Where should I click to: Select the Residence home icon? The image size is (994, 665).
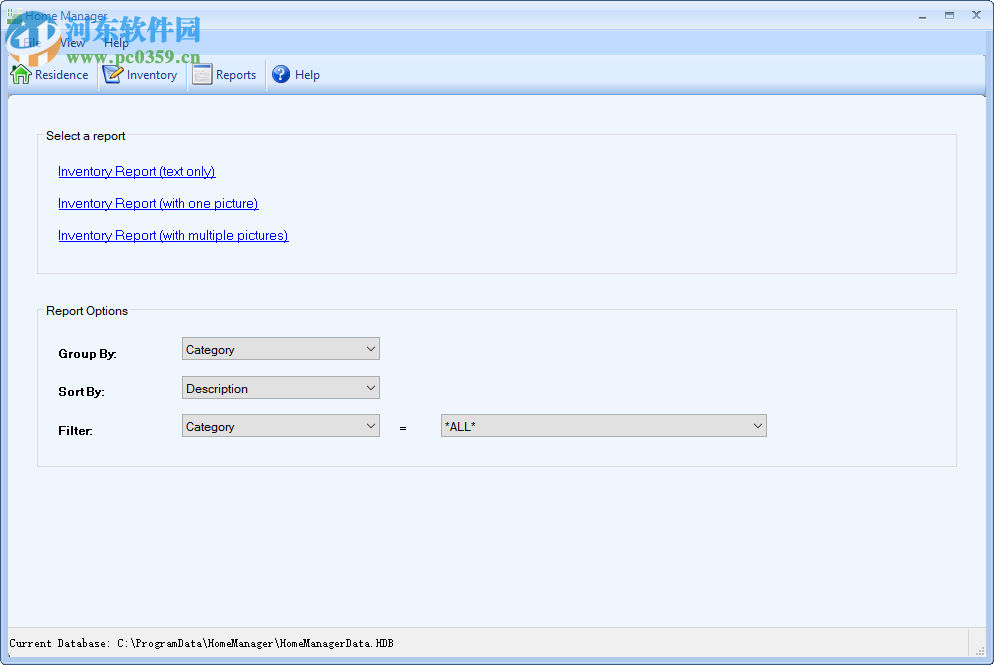[x=19, y=74]
